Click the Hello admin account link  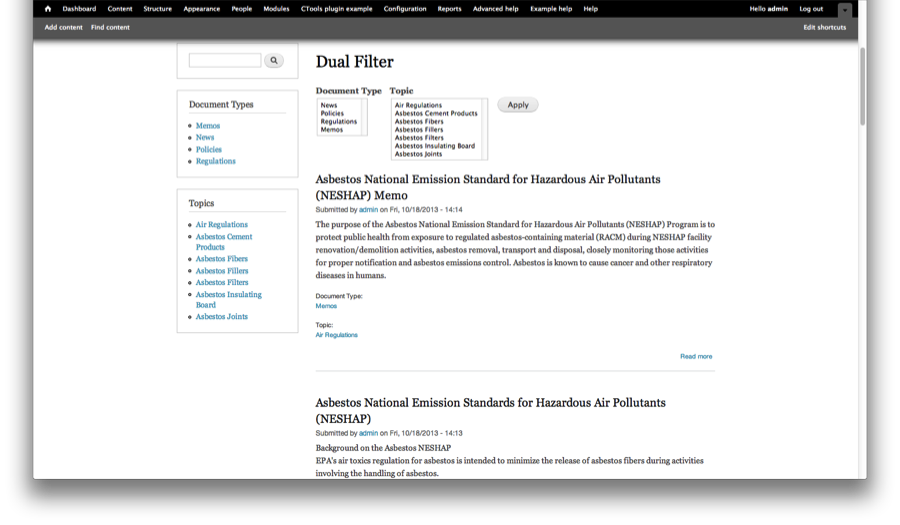coord(769,9)
